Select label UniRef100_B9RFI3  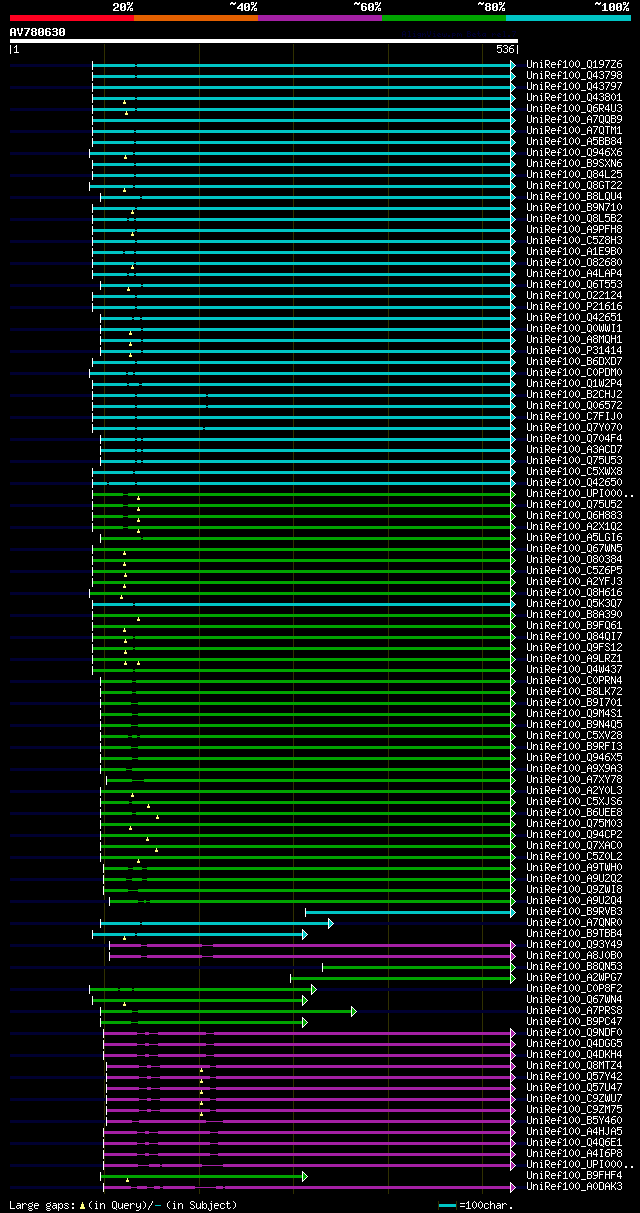coord(574,746)
